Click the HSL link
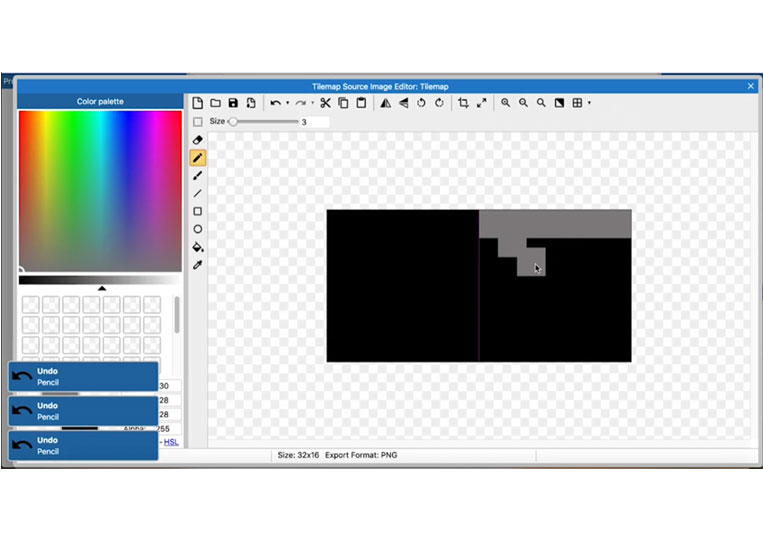This screenshot has width=763, height=541. (x=171, y=442)
